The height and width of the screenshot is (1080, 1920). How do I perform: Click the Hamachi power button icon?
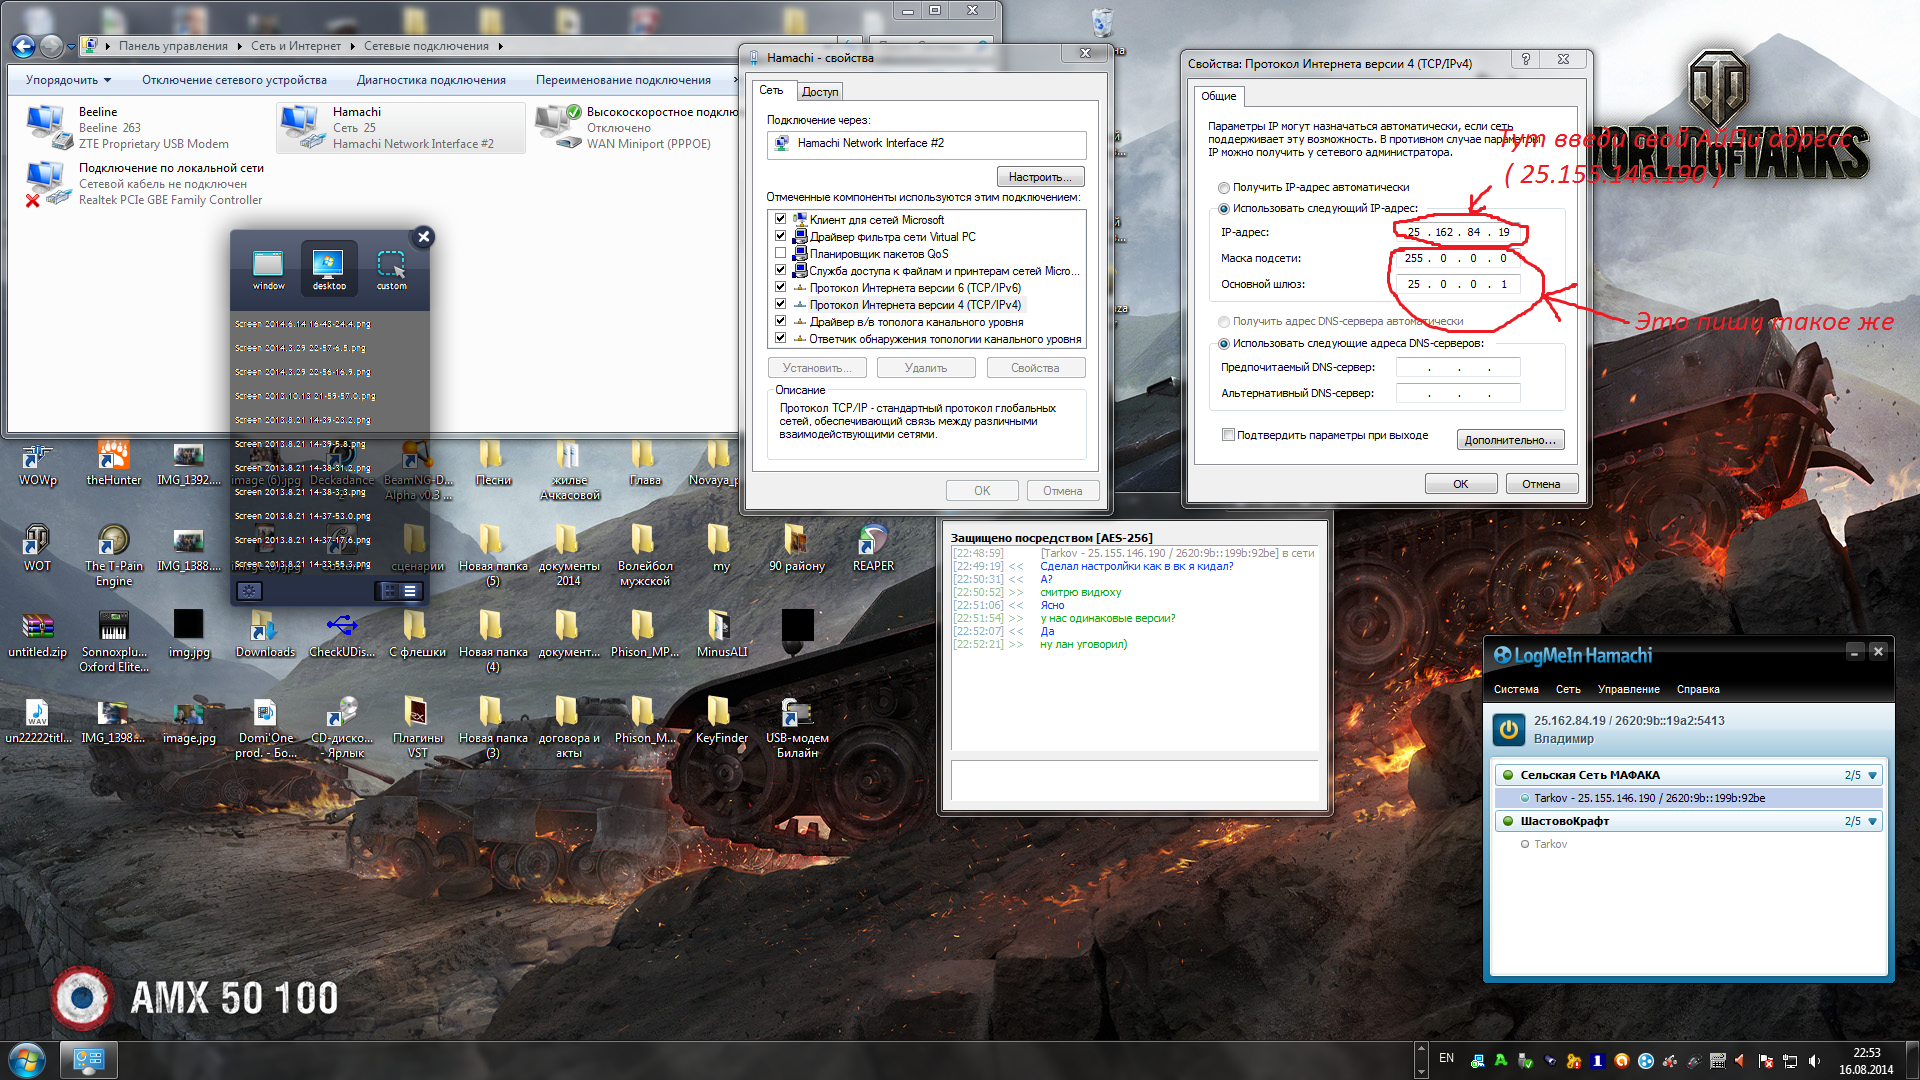coord(1509,729)
